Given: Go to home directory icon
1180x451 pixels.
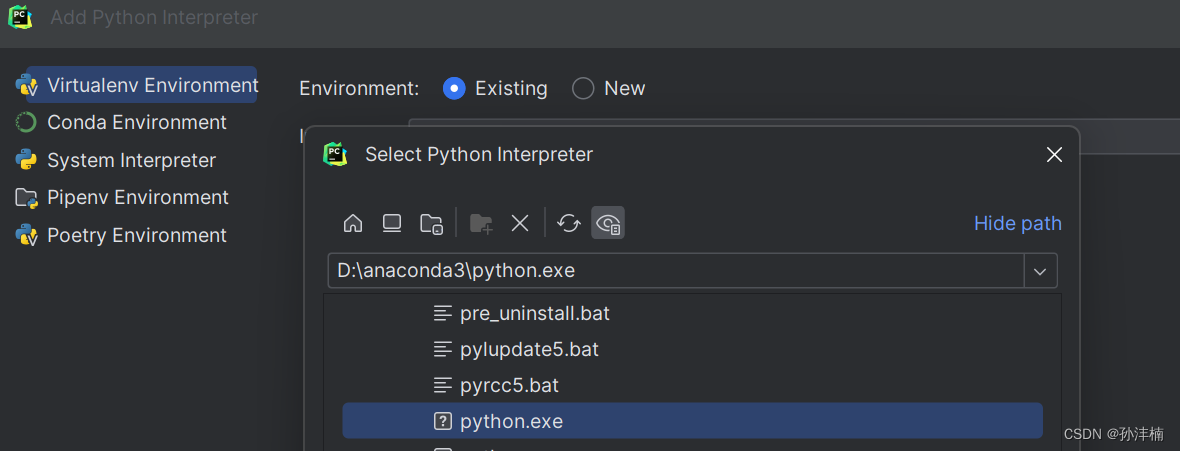Looking at the screenshot, I should [x=353, y=223].
